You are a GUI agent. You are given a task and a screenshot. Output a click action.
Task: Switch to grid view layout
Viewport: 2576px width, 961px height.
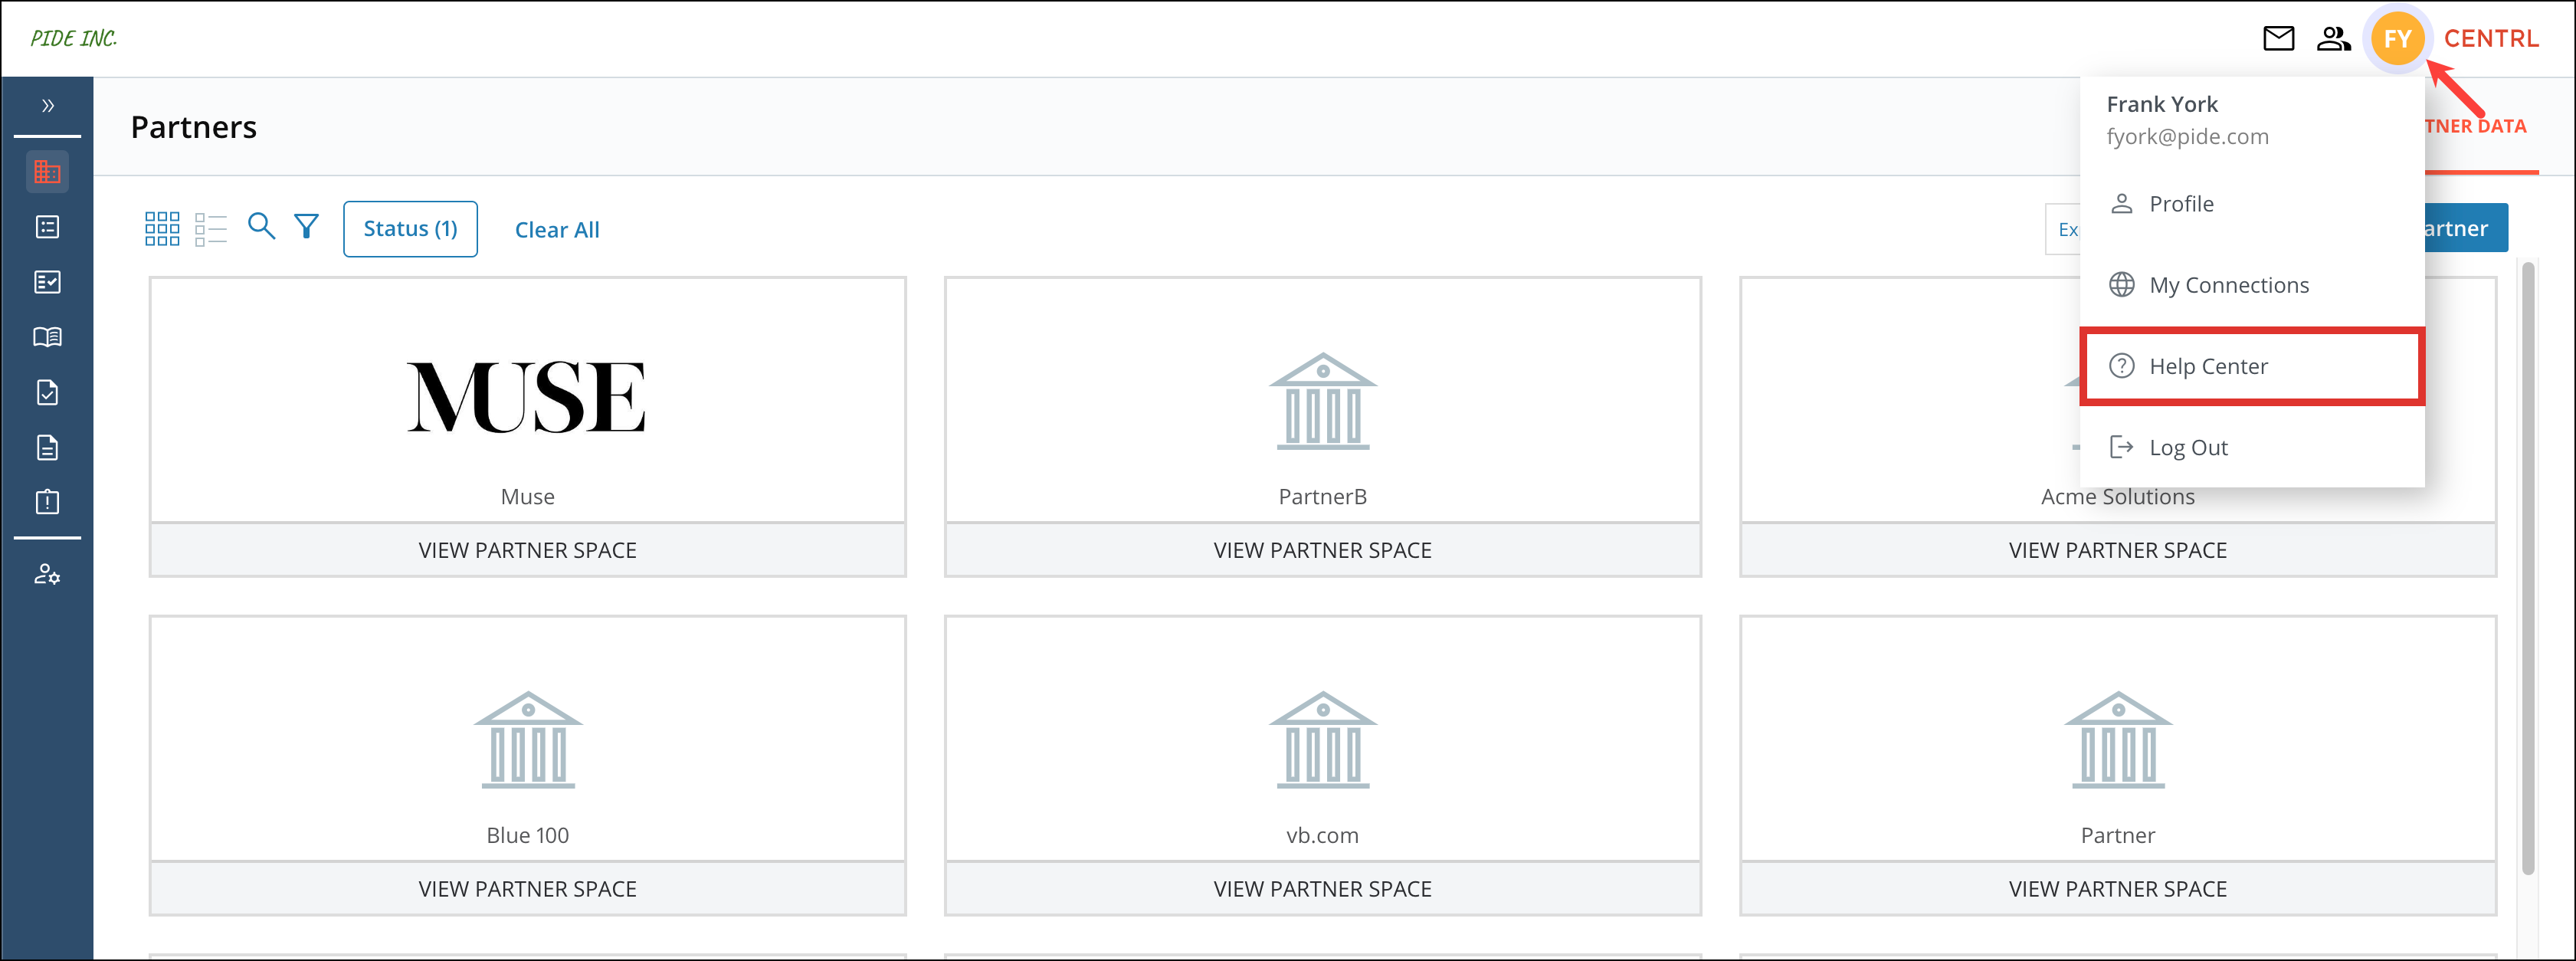pyautogui.click(x=162, y=228)
